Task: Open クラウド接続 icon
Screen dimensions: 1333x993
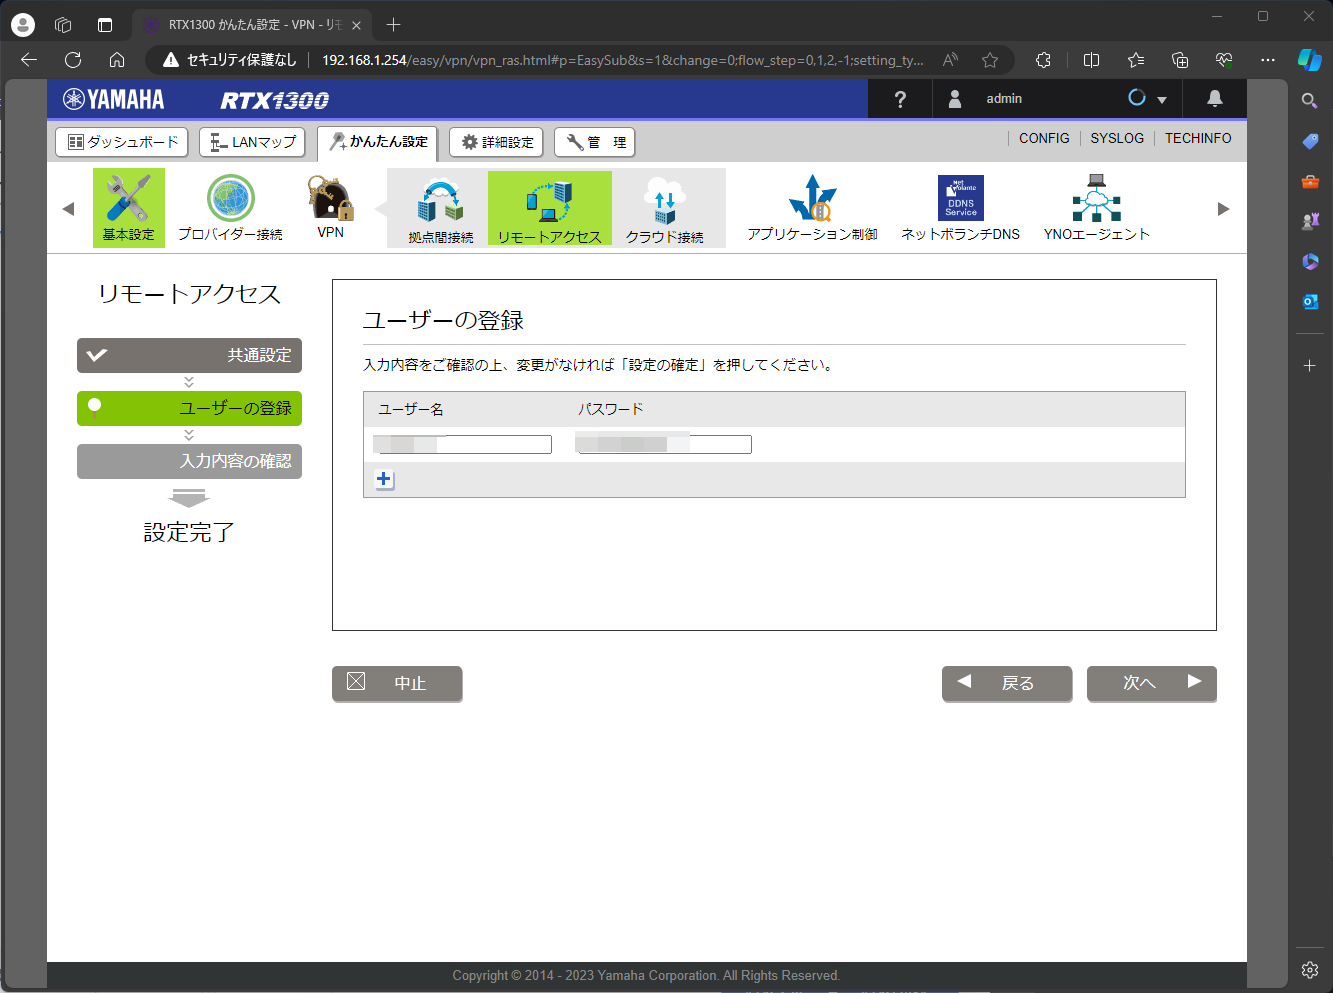Action: 665,209
